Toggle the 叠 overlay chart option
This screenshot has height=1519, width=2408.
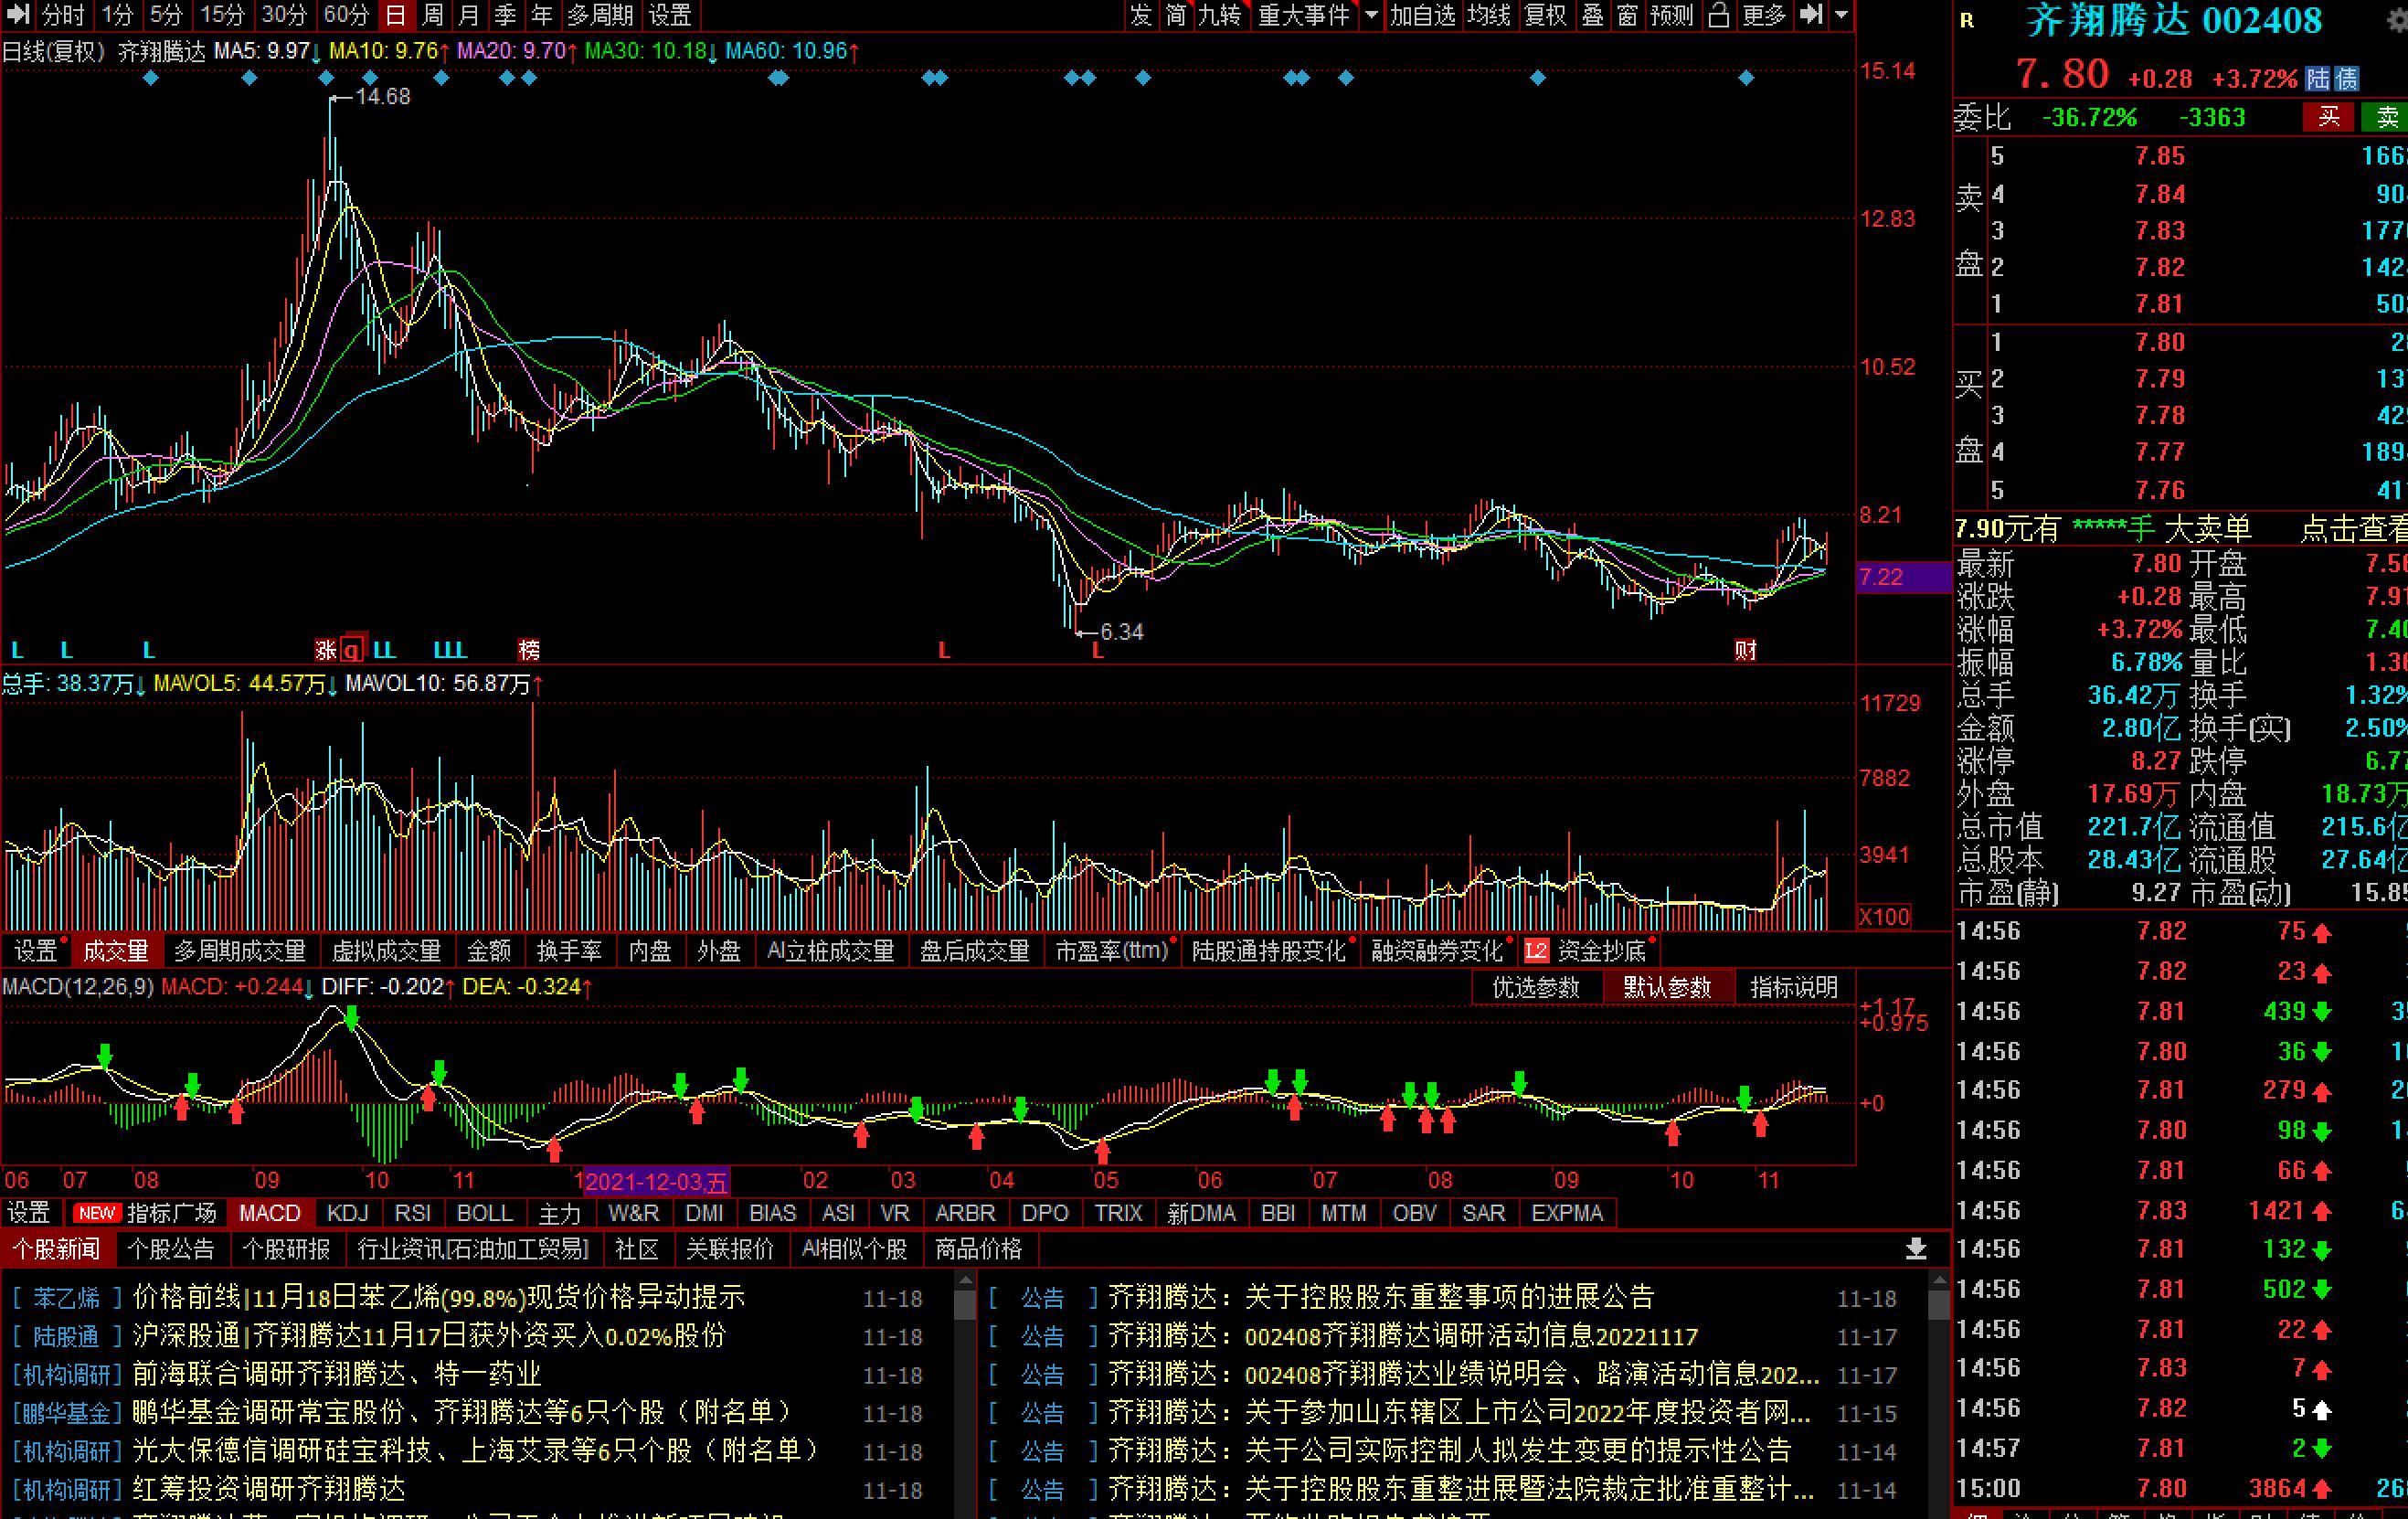point(1593,14)
